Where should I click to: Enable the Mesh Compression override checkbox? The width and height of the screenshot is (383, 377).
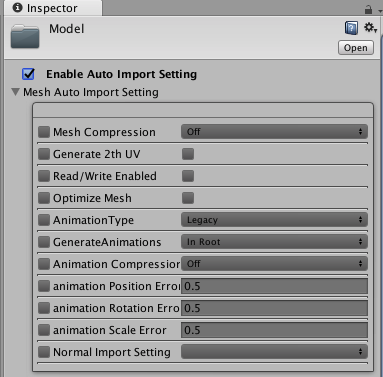pos(44,132)
